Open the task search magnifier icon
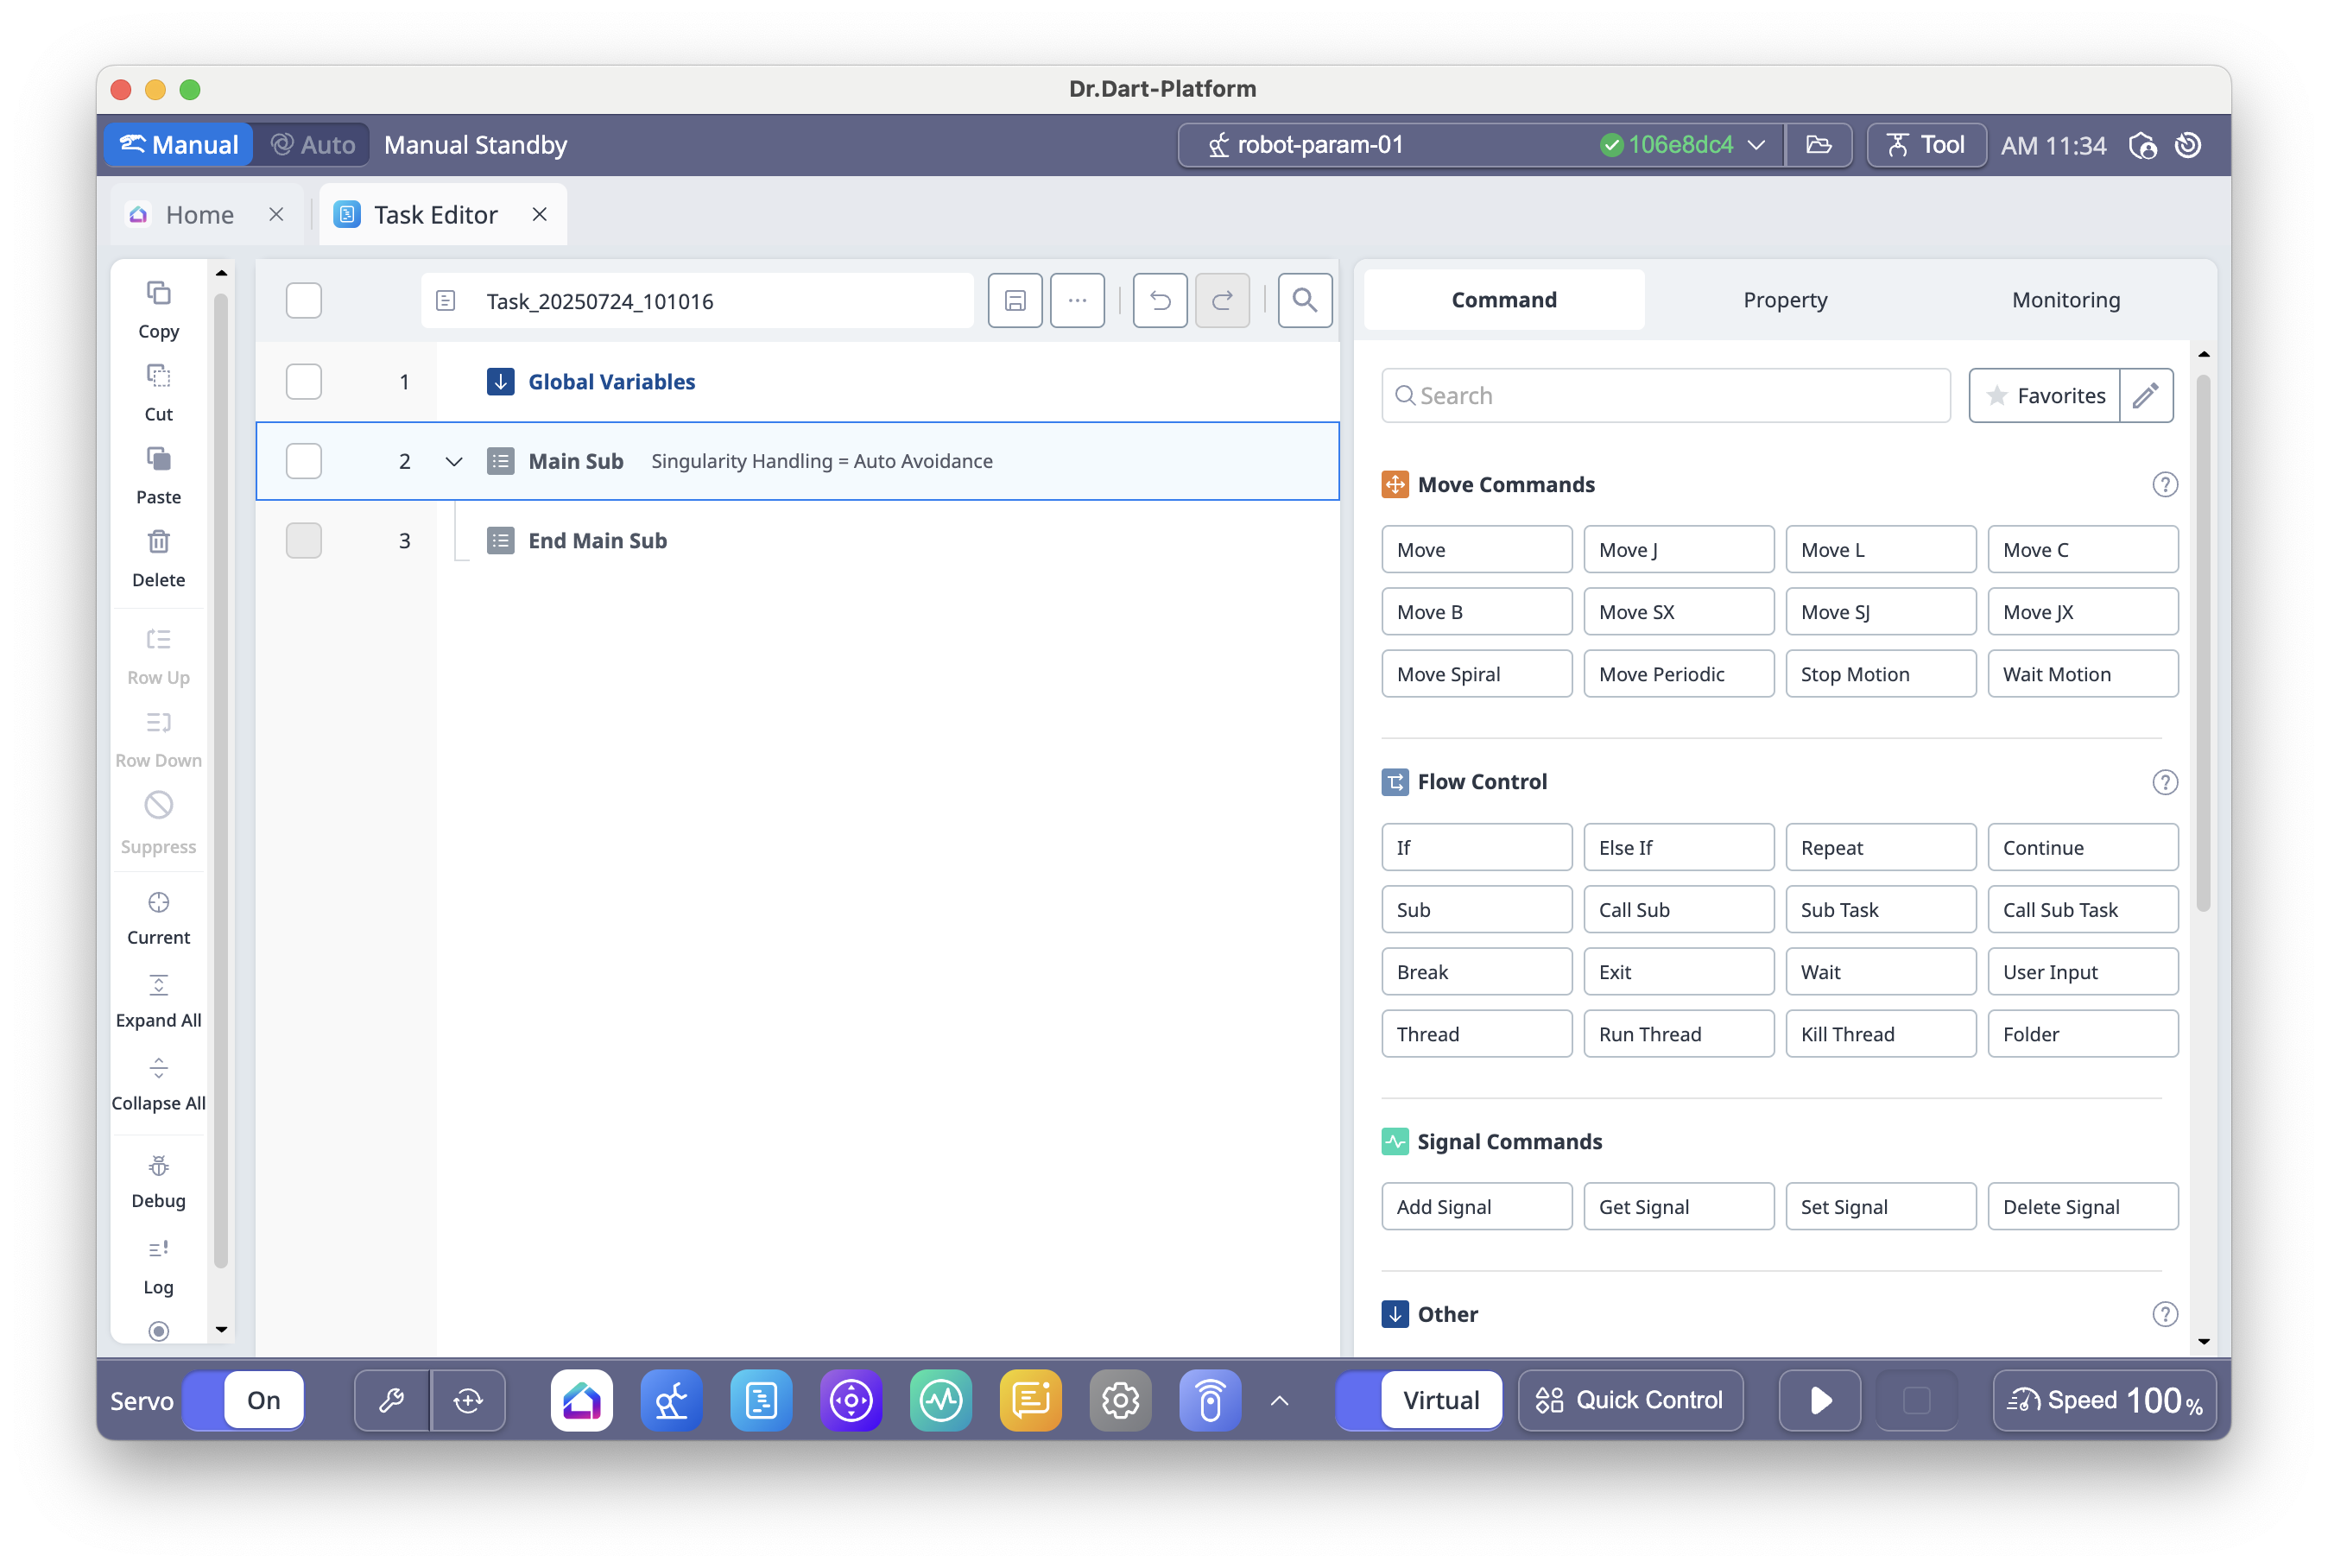Viewport: 2328px width, 1568px height. (1304, 300)
